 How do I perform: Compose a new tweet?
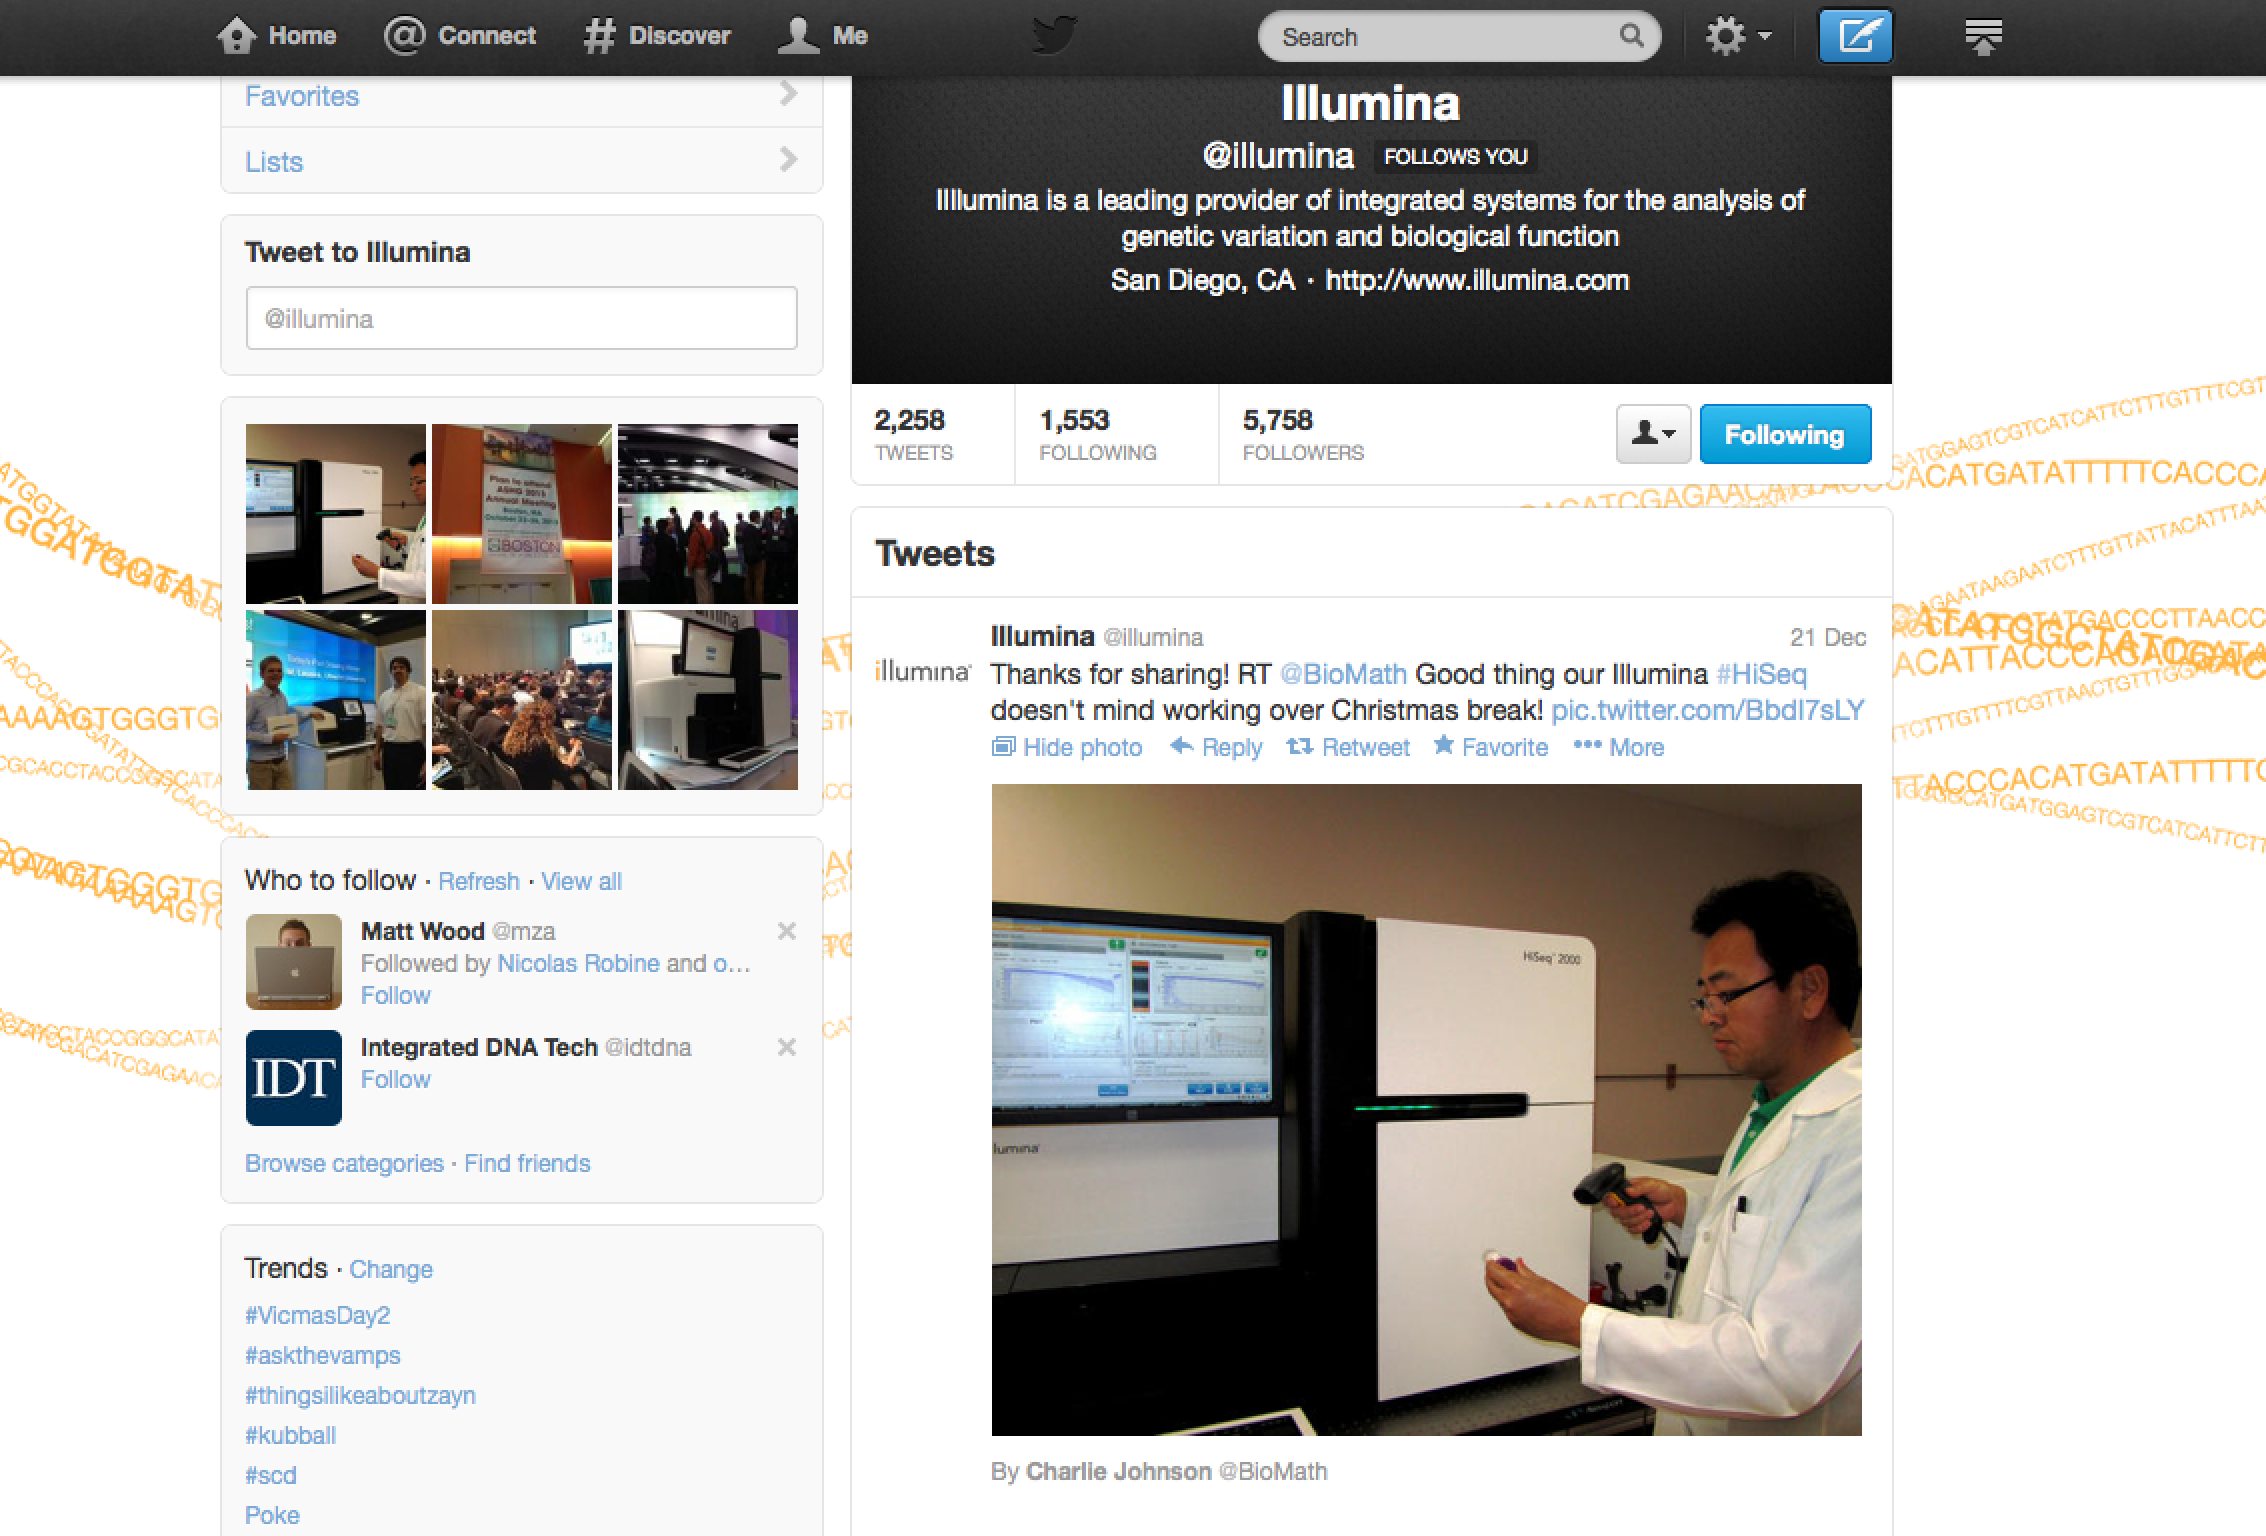1855,36
